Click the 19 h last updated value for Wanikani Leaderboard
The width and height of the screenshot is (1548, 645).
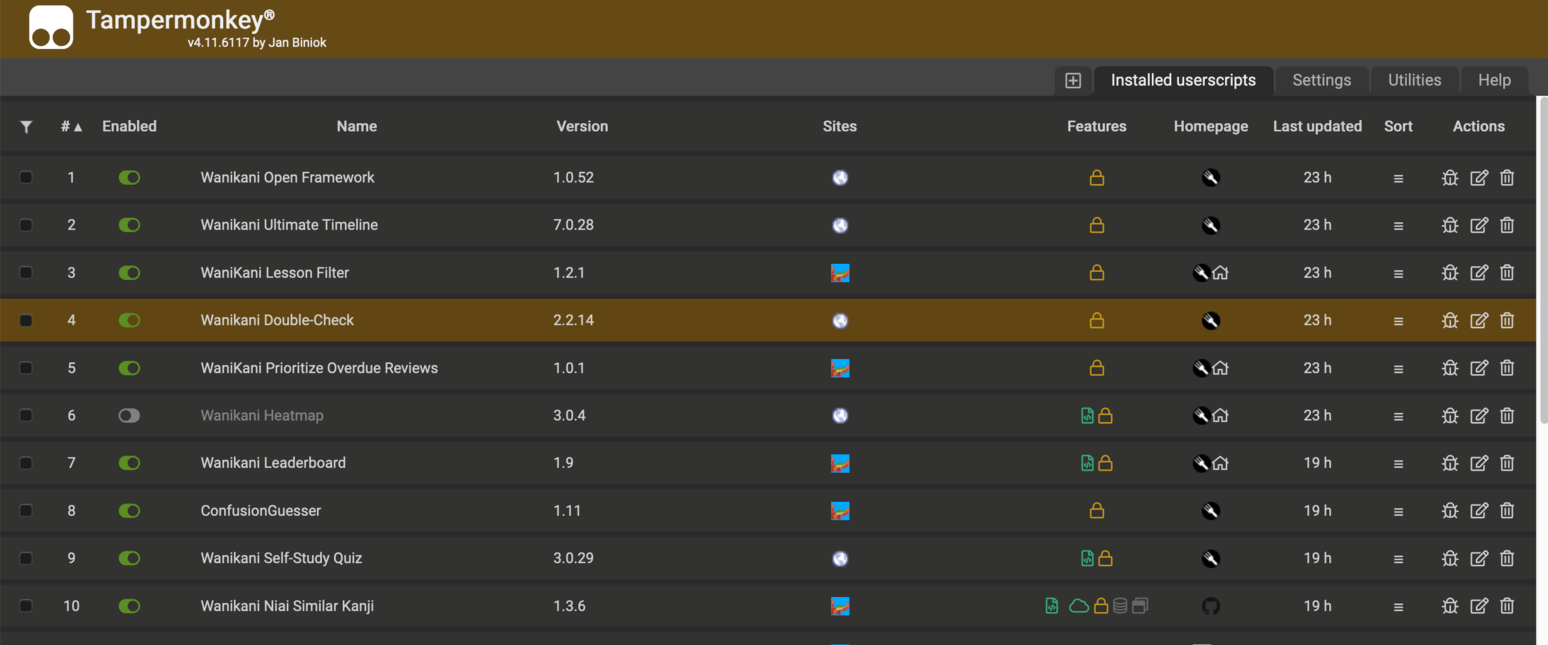tap(1317, 463)
